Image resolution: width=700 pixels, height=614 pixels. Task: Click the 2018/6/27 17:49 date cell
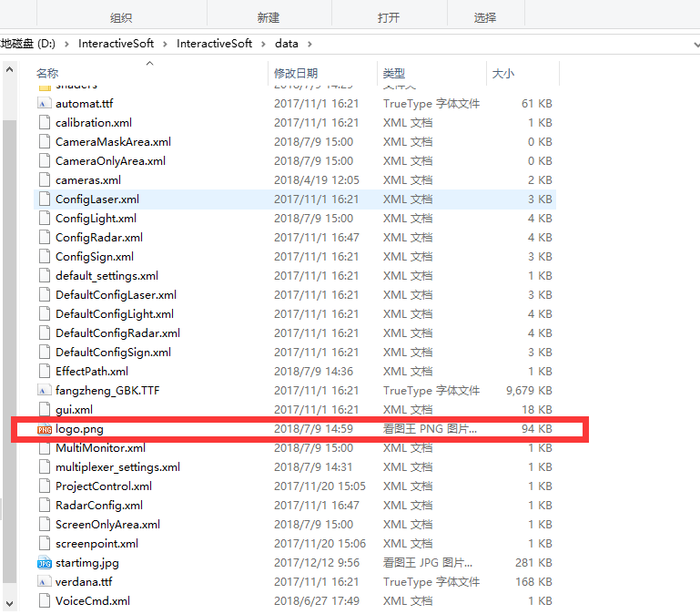317,601
